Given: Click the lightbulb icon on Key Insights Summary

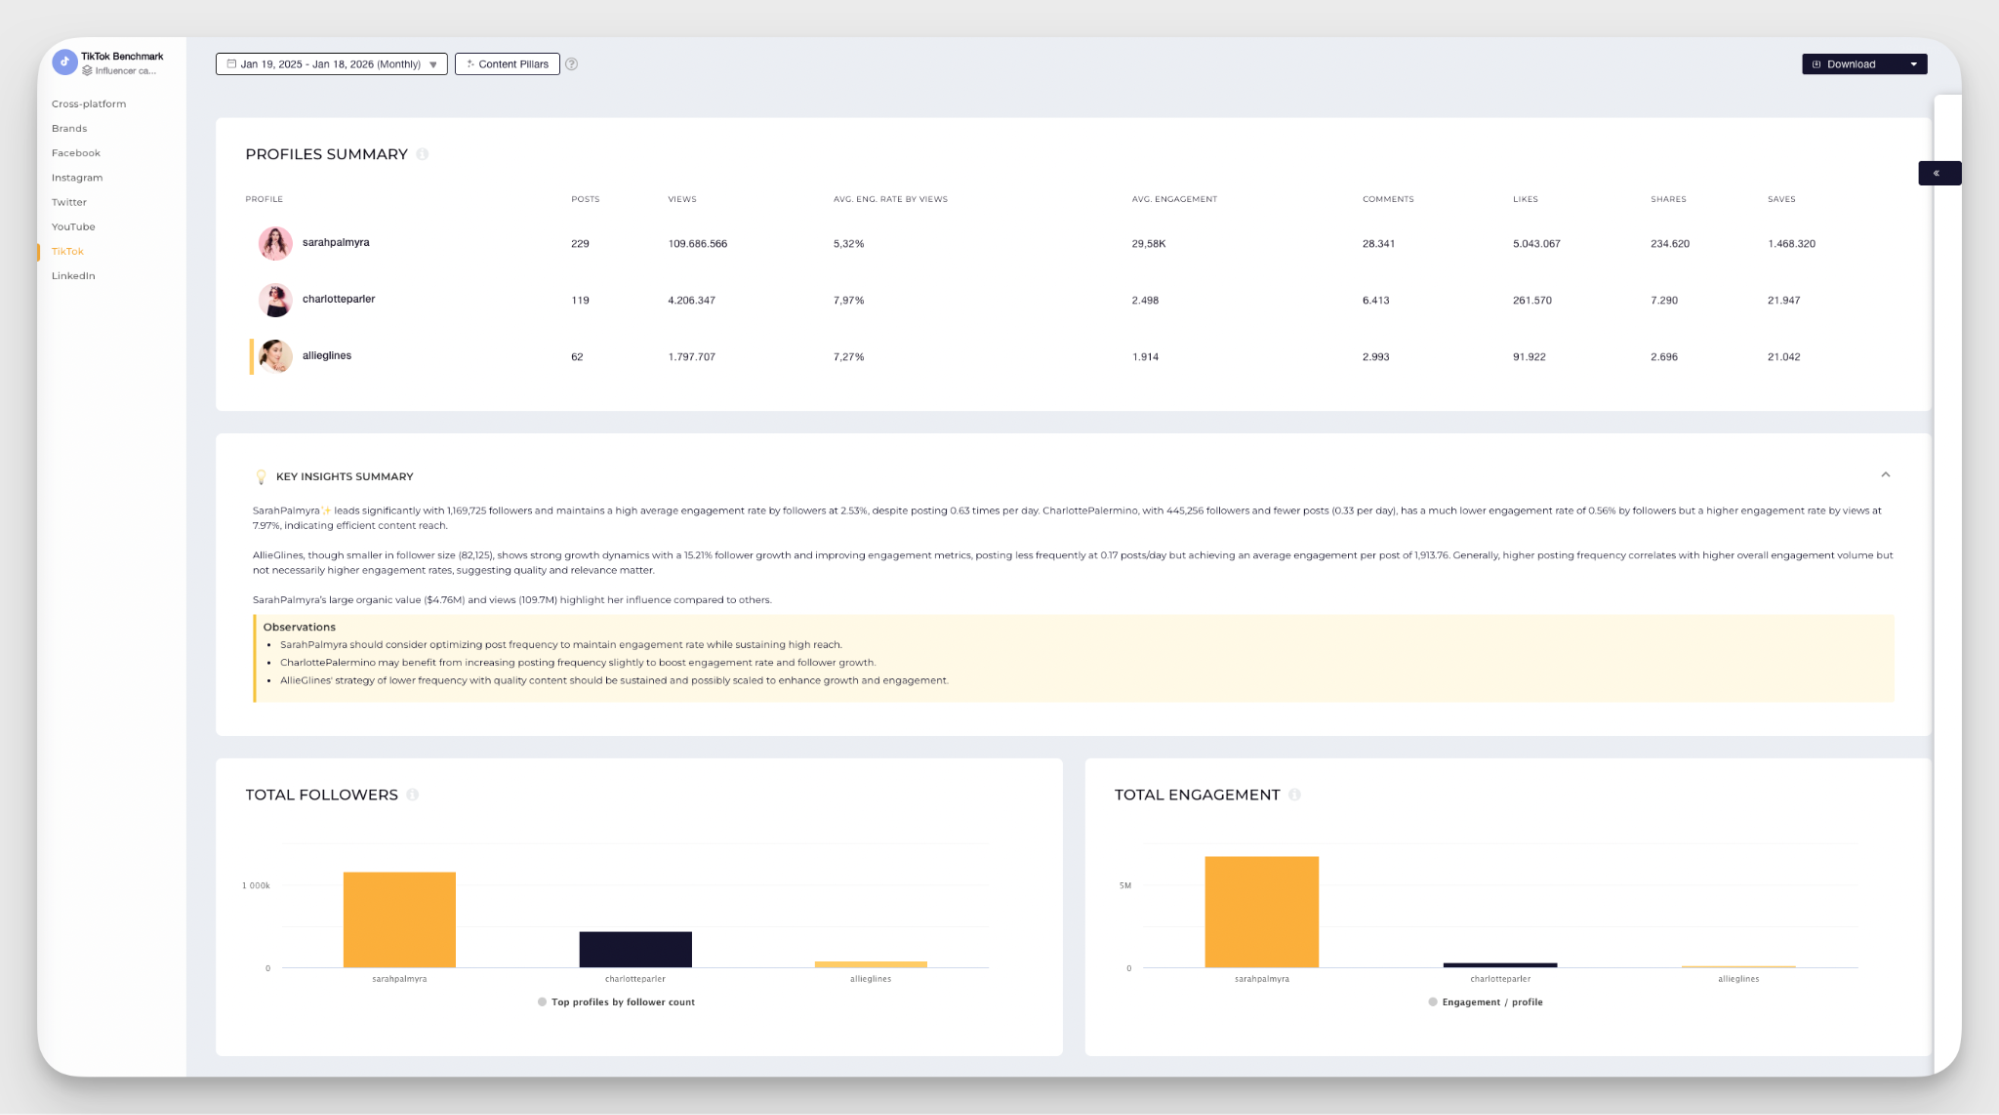Looking at the screenshot, I should [261, 476].
